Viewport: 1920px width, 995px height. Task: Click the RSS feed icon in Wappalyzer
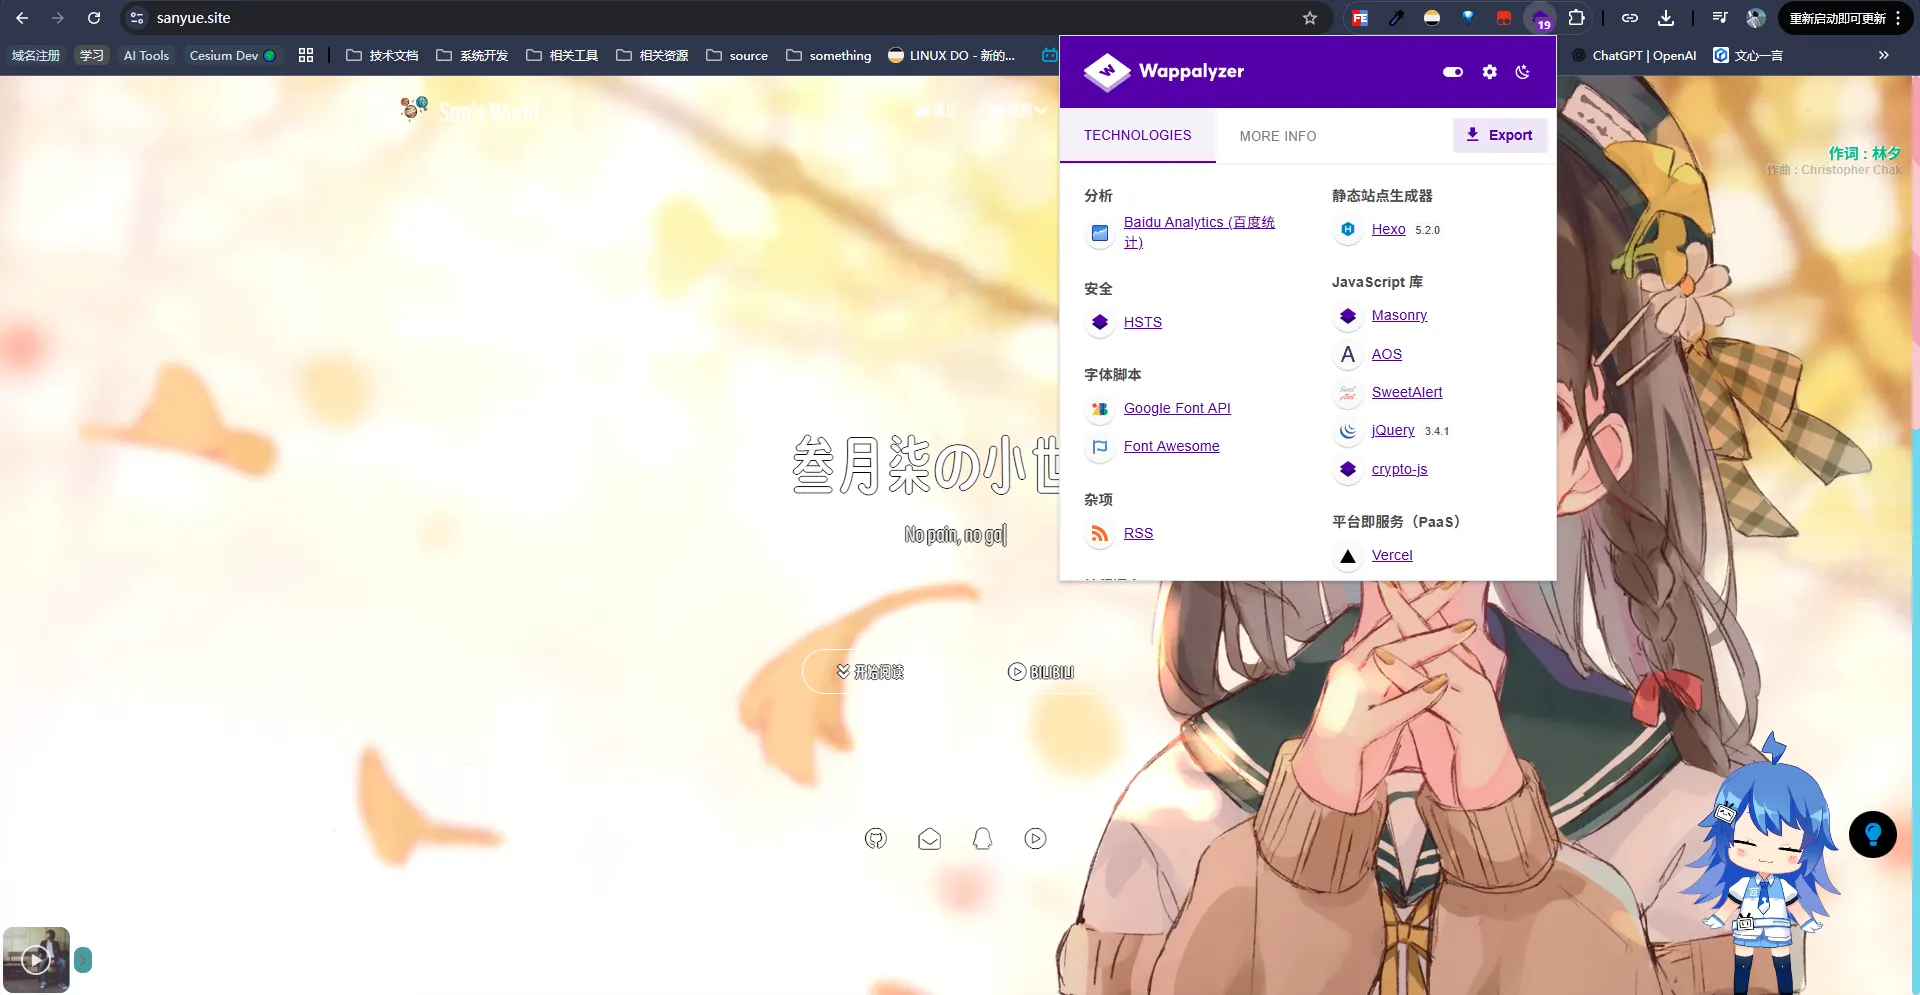[1099, 533]
